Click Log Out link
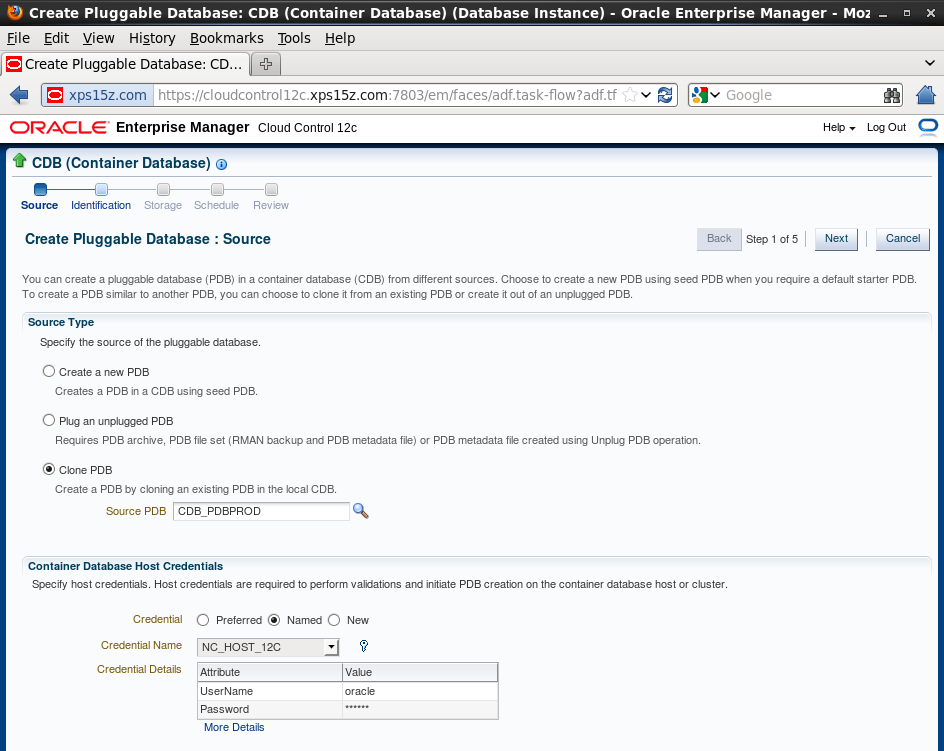Viewport: 944px width, 751px height. pyautogui.click(x=886, y=127)
